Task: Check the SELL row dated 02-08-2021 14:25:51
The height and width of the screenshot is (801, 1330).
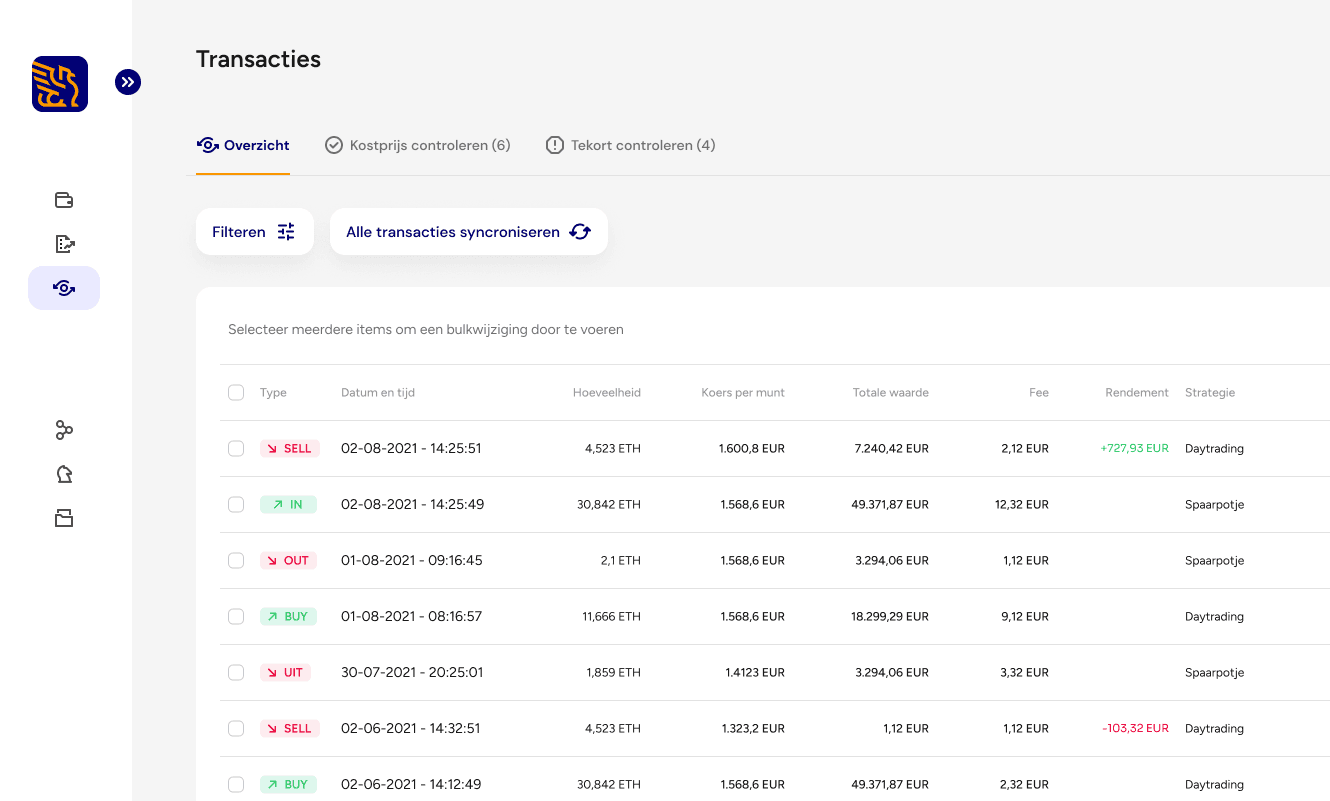Action: (x=236, y=449)
